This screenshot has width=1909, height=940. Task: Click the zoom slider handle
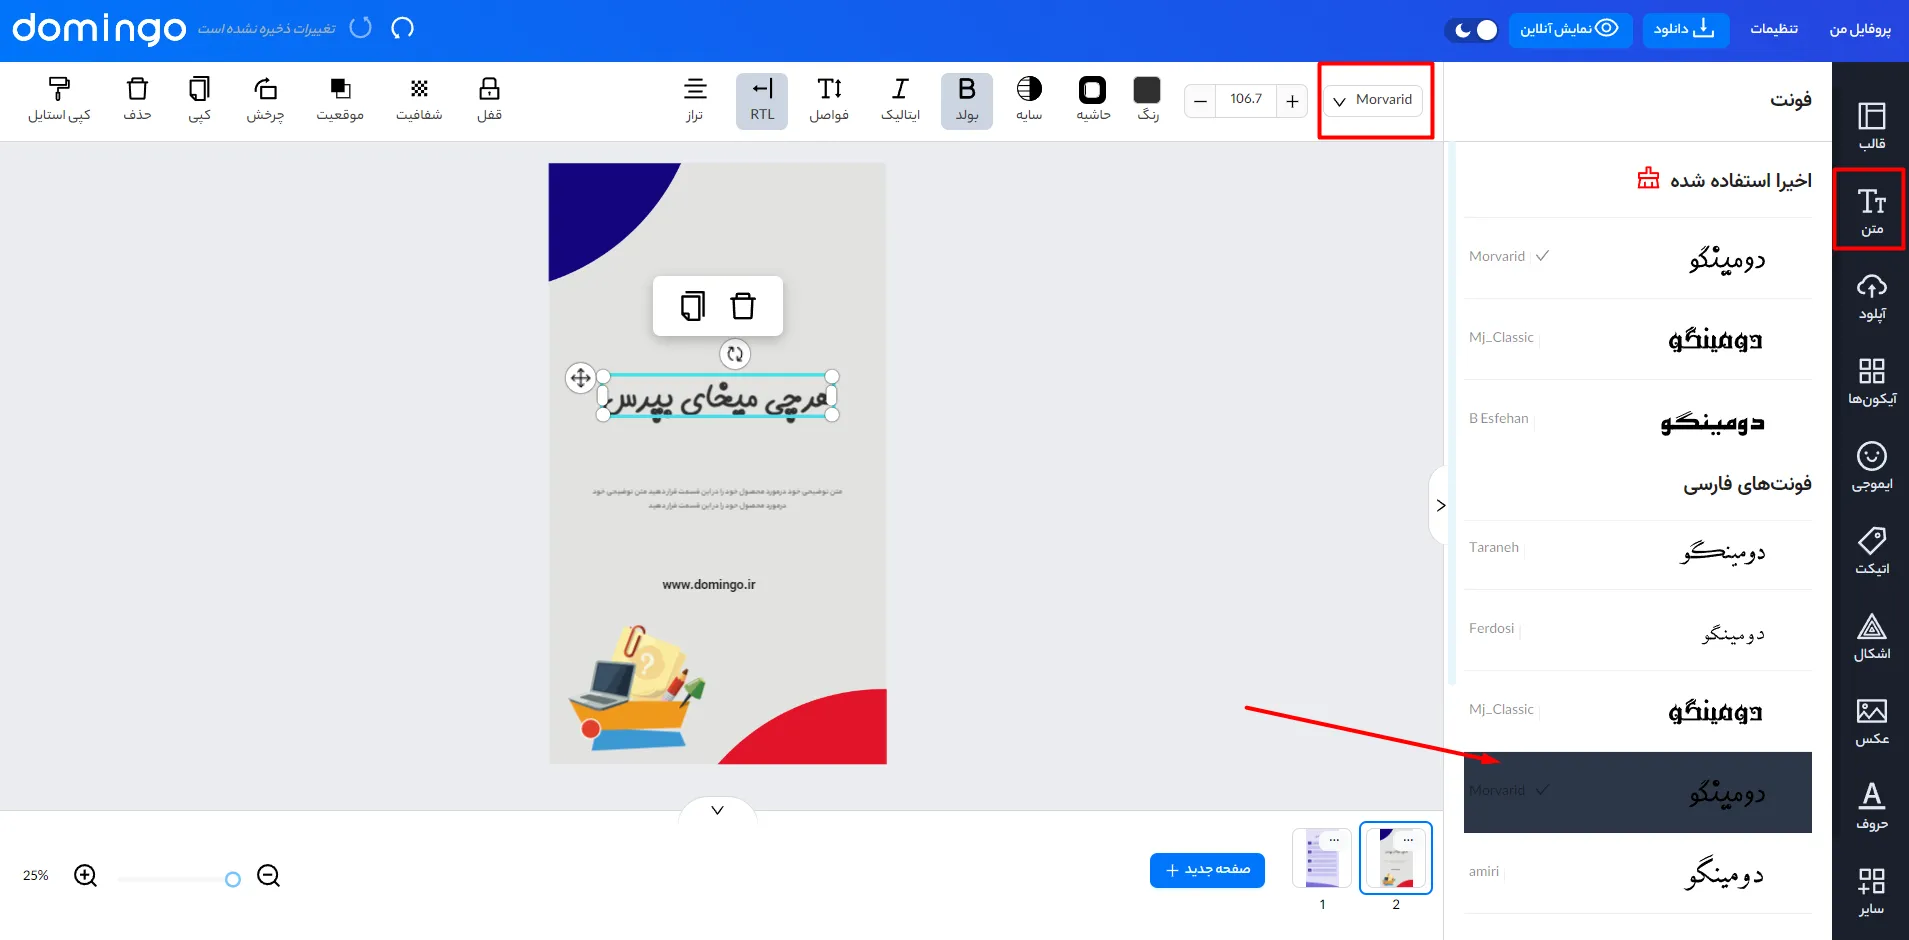[233, 879]
